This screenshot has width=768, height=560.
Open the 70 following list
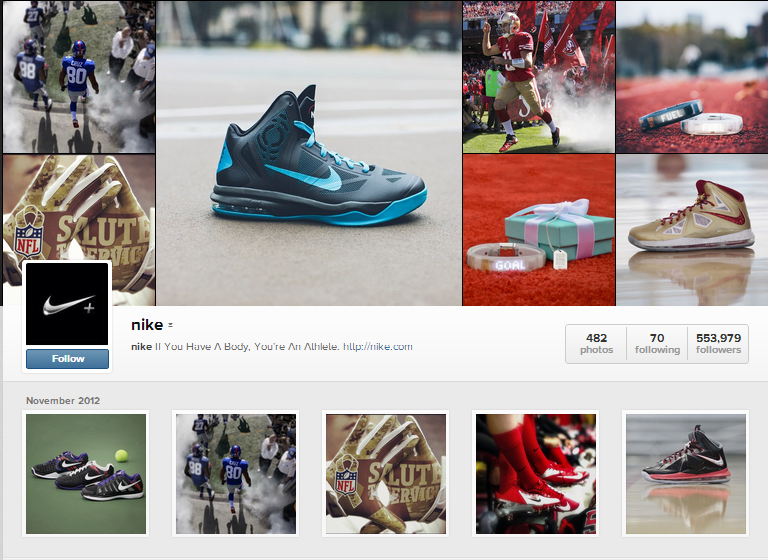tap(657, 343)
